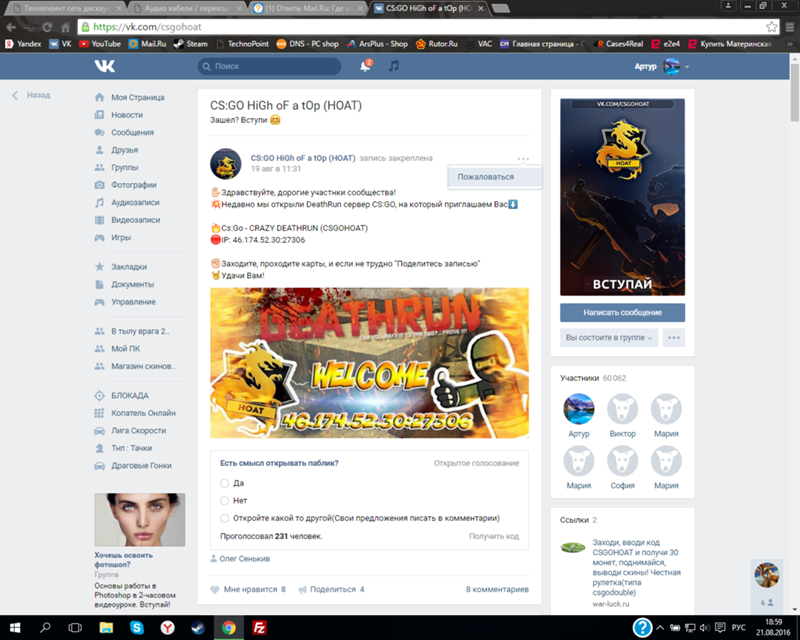Click the Управление gamepad icon
The height and width of the screenshot is (640, 800).
[x=99, y=302]
